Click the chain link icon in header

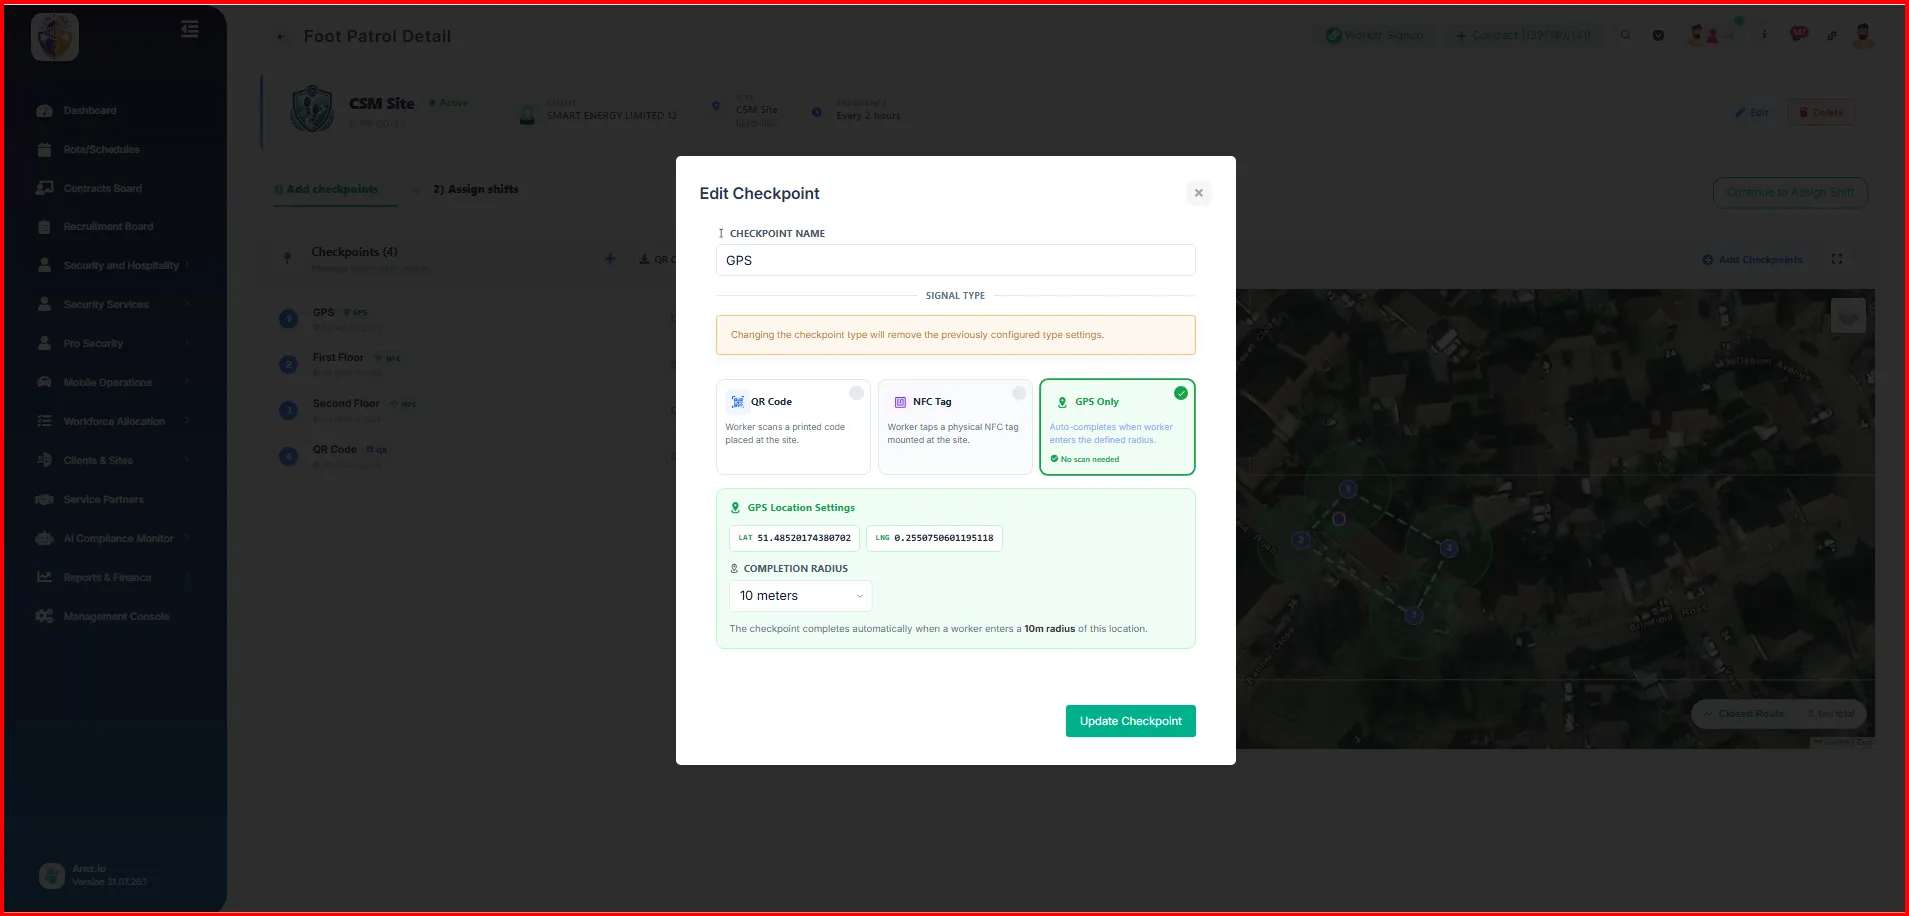point(1832,36)
